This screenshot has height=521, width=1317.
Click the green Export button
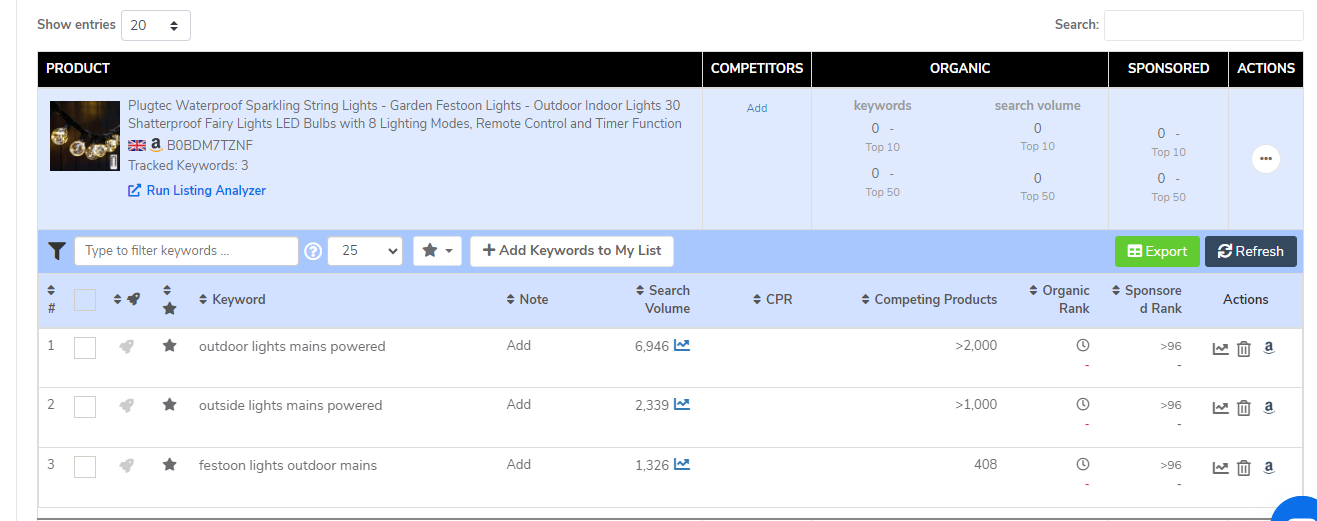coord(1157,251)
